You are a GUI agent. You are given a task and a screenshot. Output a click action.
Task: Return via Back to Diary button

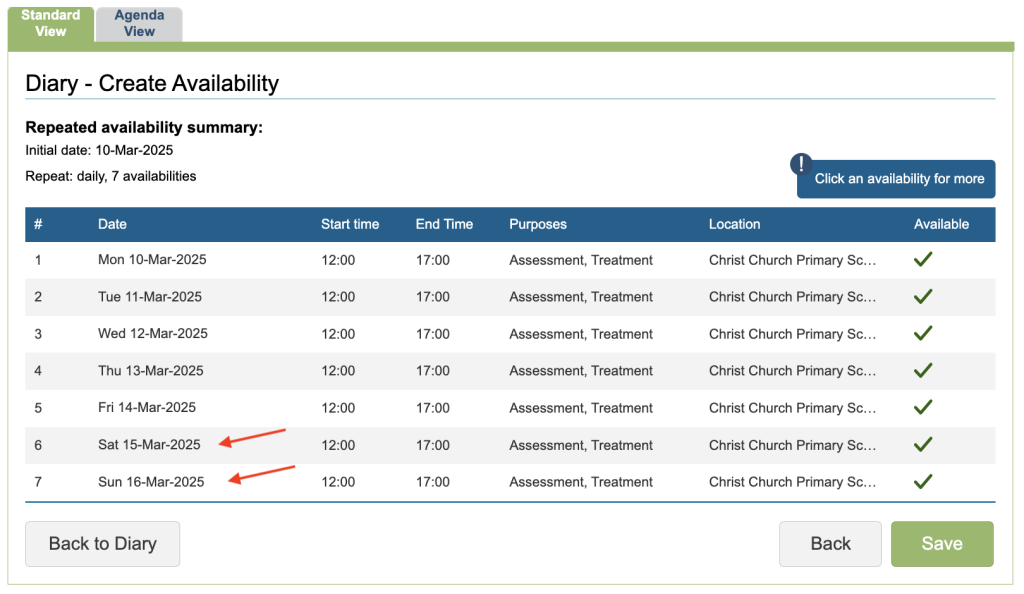click(102, 544)
